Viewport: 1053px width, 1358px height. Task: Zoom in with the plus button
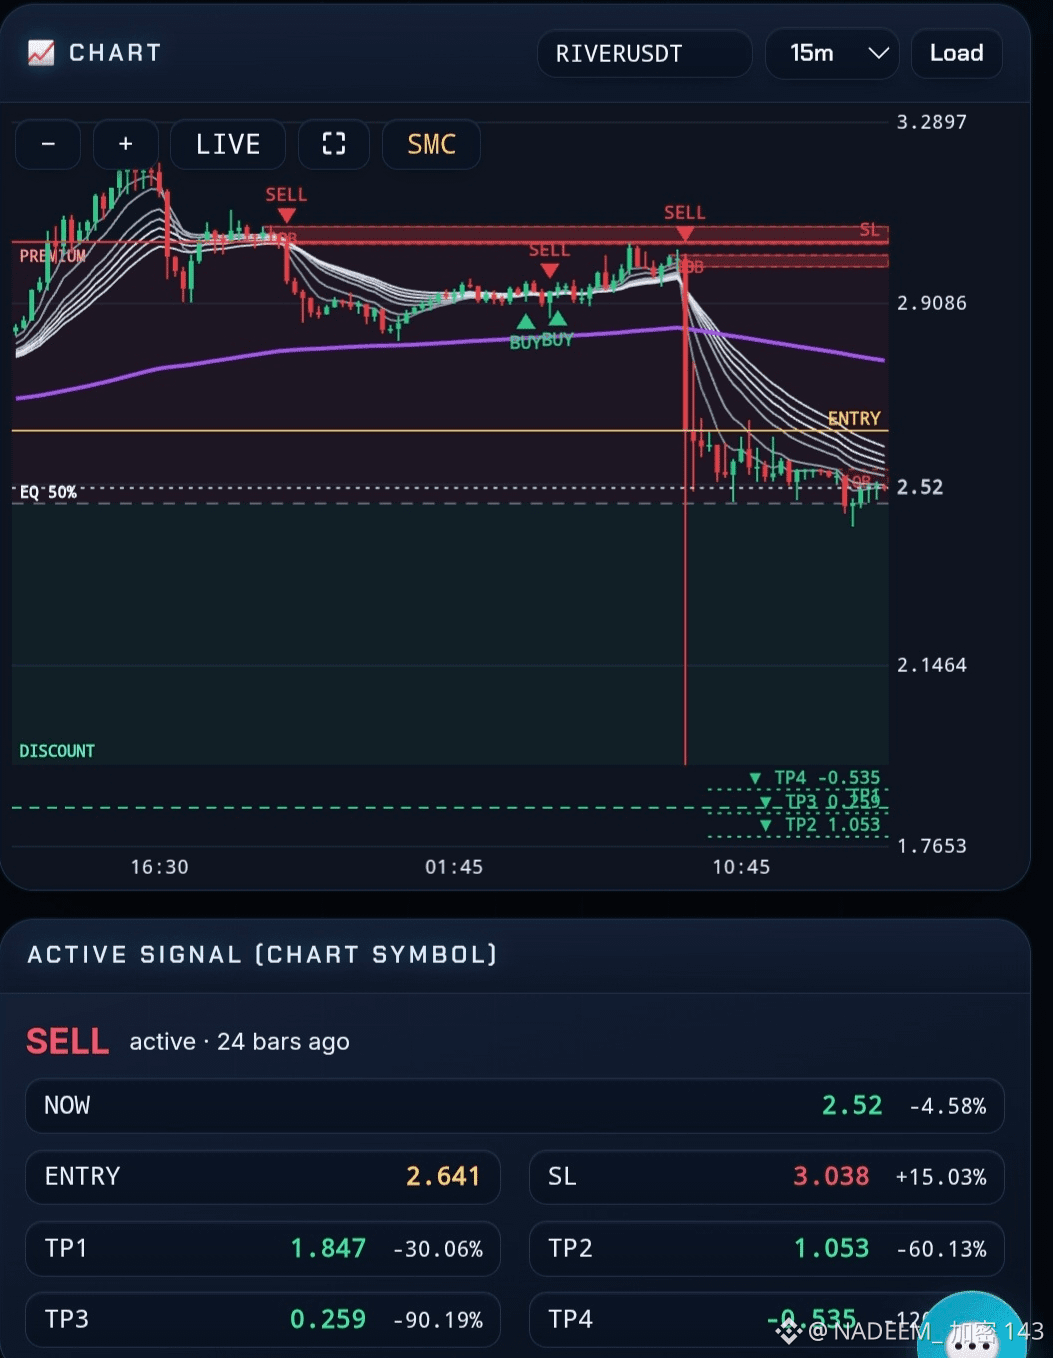click(x=126, y=144)
